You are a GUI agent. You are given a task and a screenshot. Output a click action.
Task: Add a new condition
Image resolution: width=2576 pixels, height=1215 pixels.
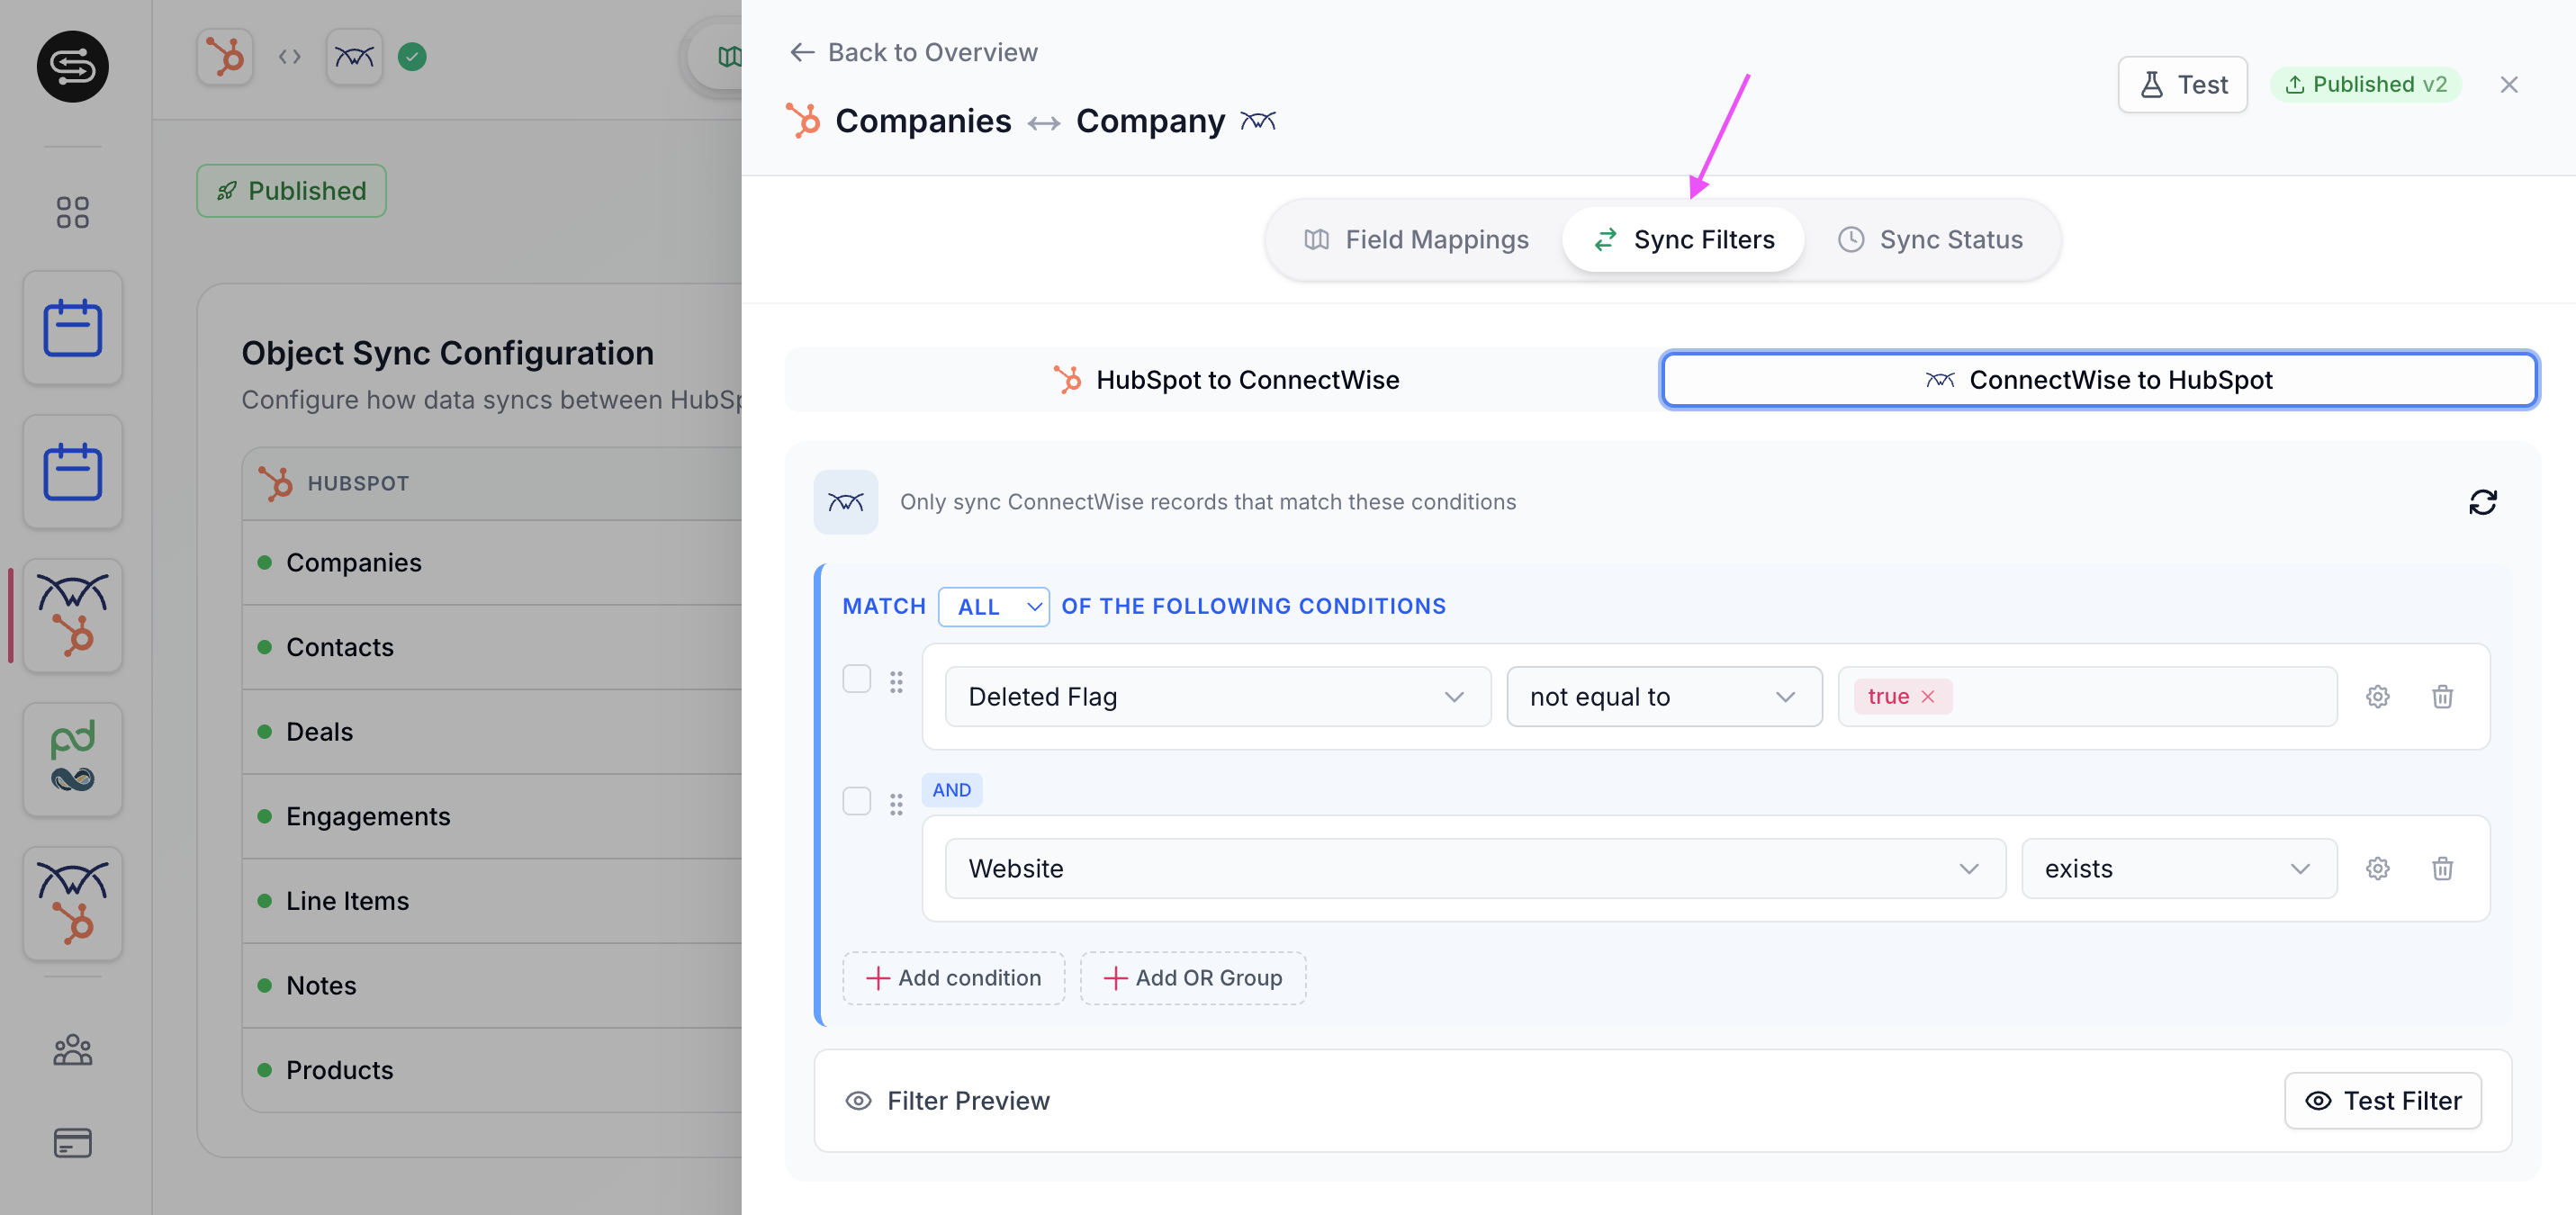pos(954,978)
